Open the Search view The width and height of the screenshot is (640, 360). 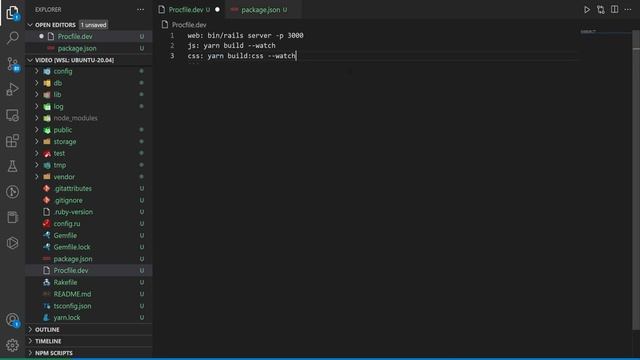tap(12, 38)
